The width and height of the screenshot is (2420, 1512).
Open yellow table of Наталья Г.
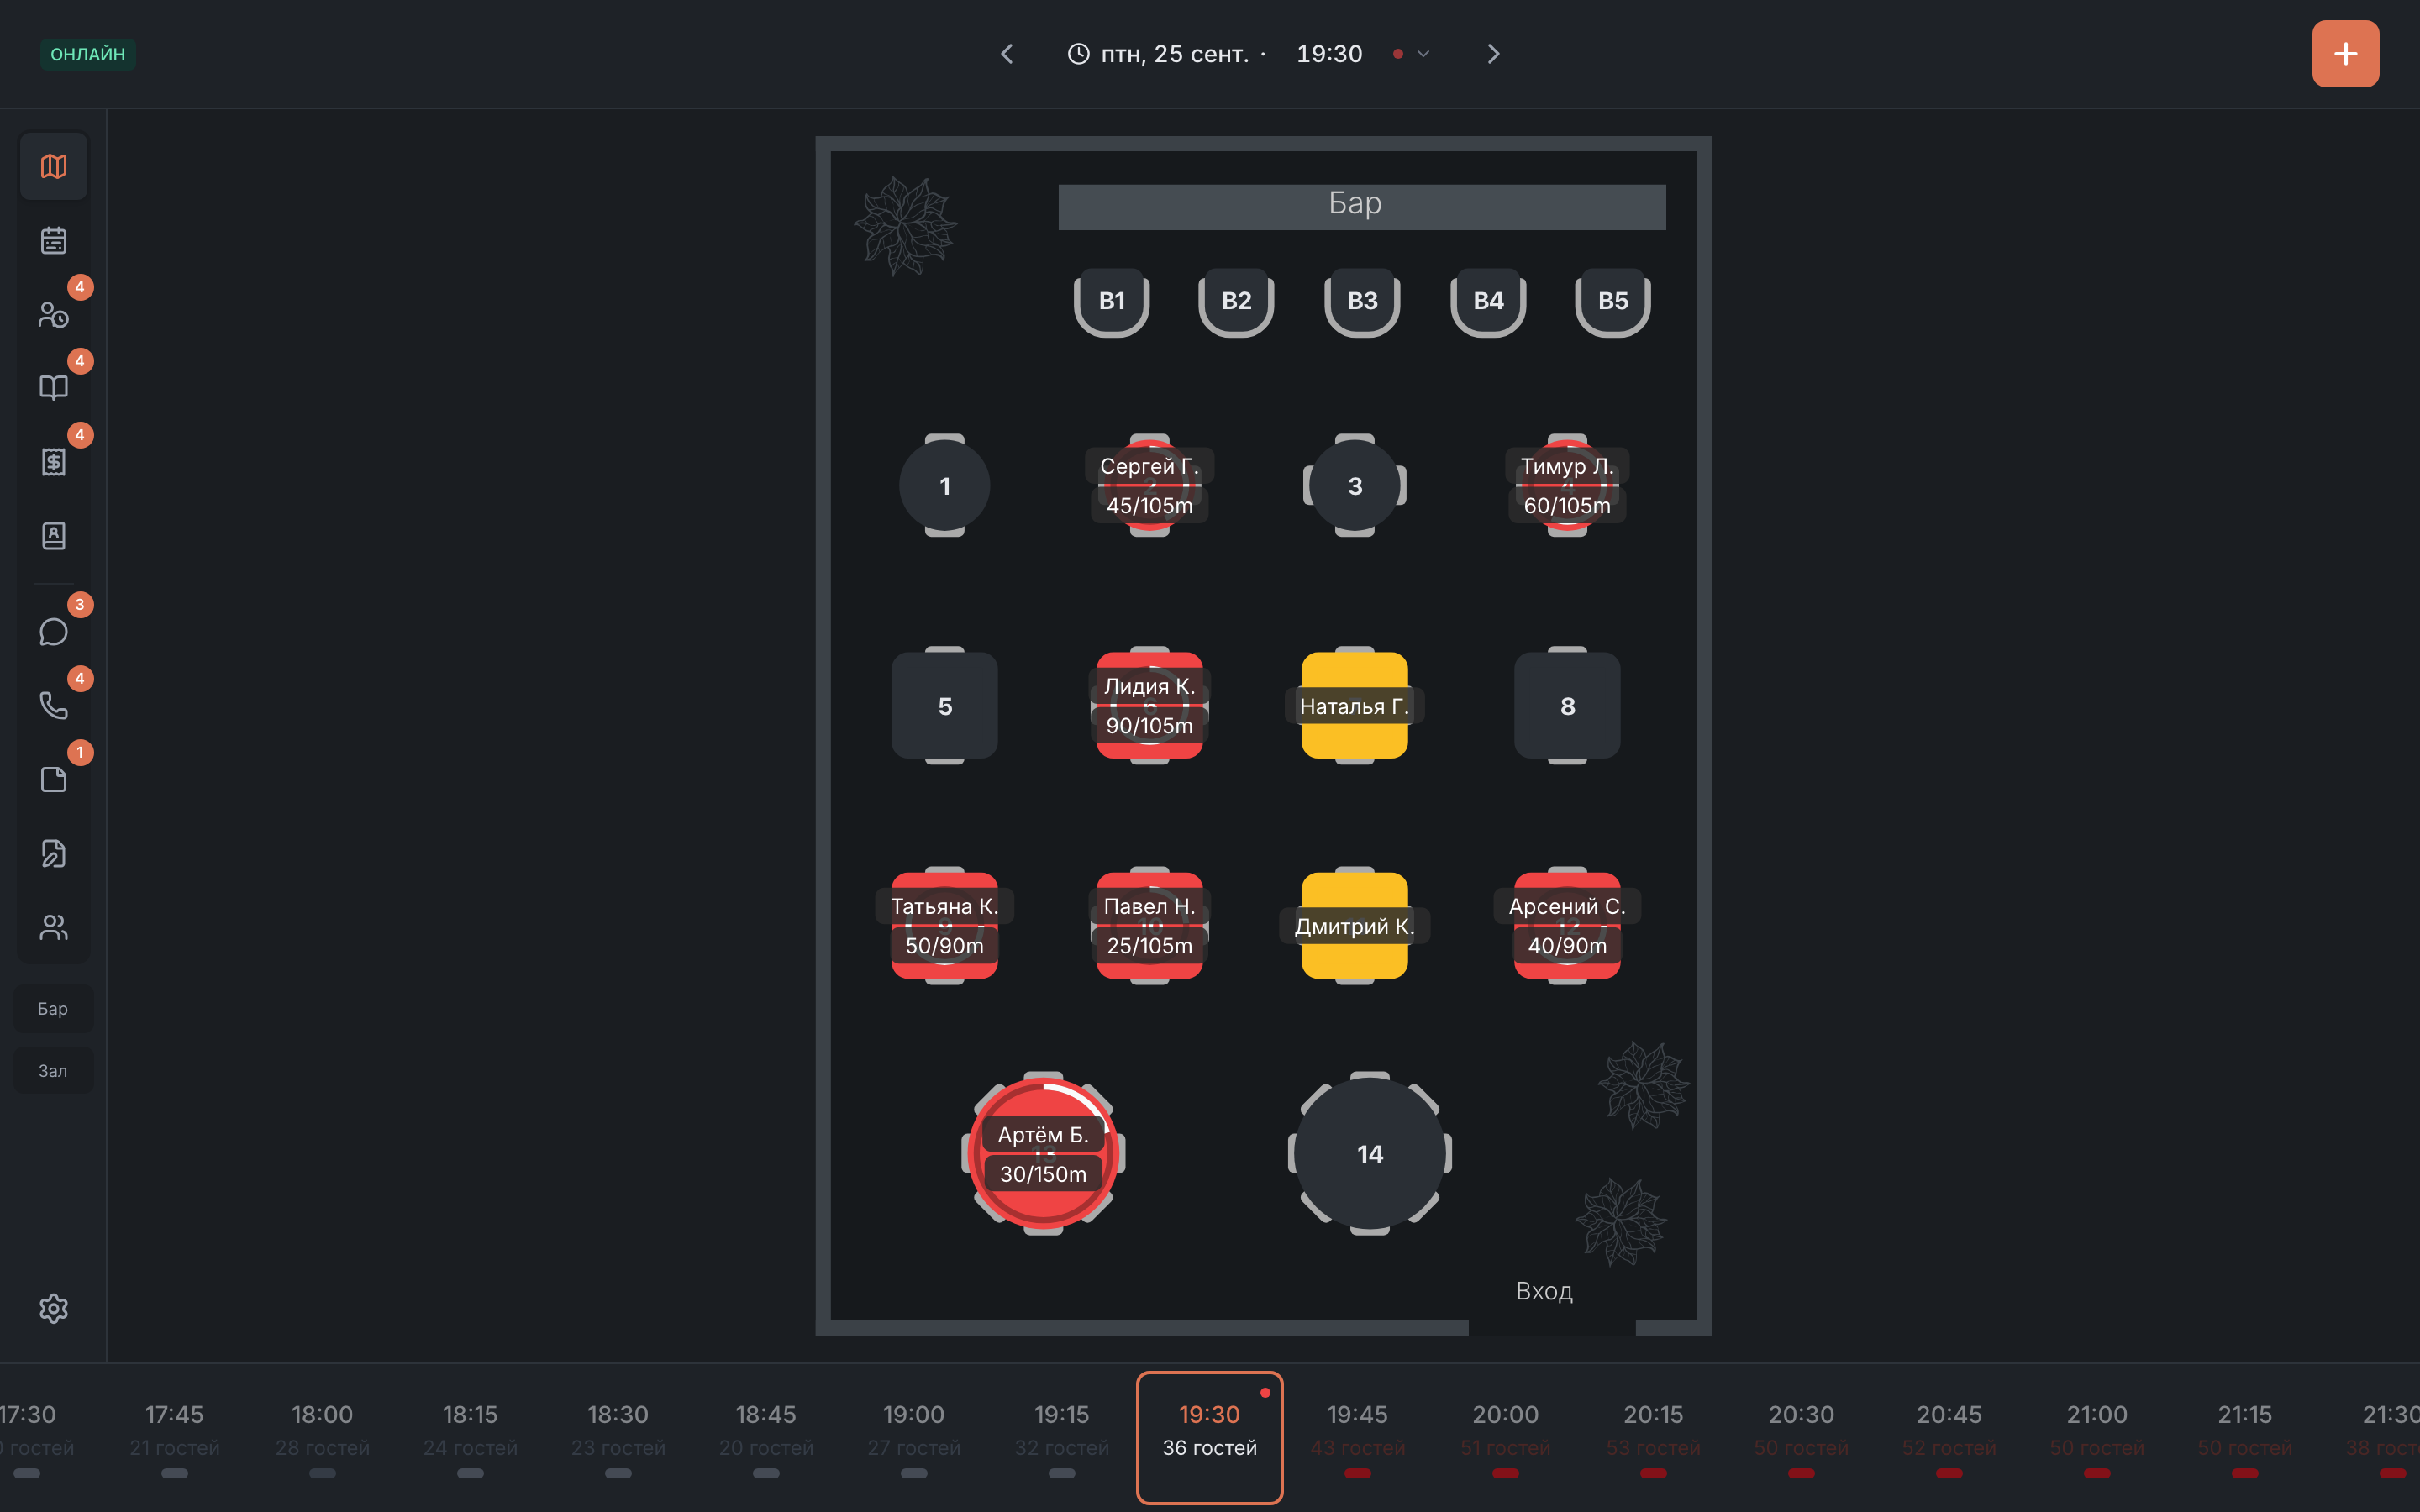1355,706
